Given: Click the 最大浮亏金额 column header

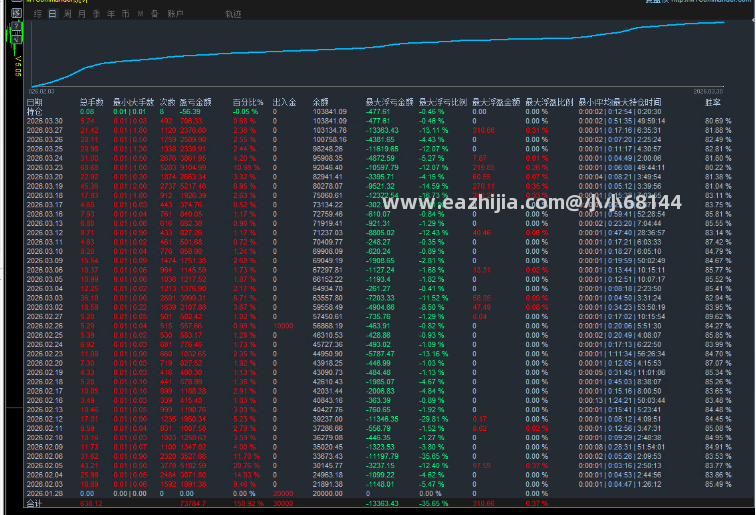Looking at the screenshot, I should (x=389, y=102).
